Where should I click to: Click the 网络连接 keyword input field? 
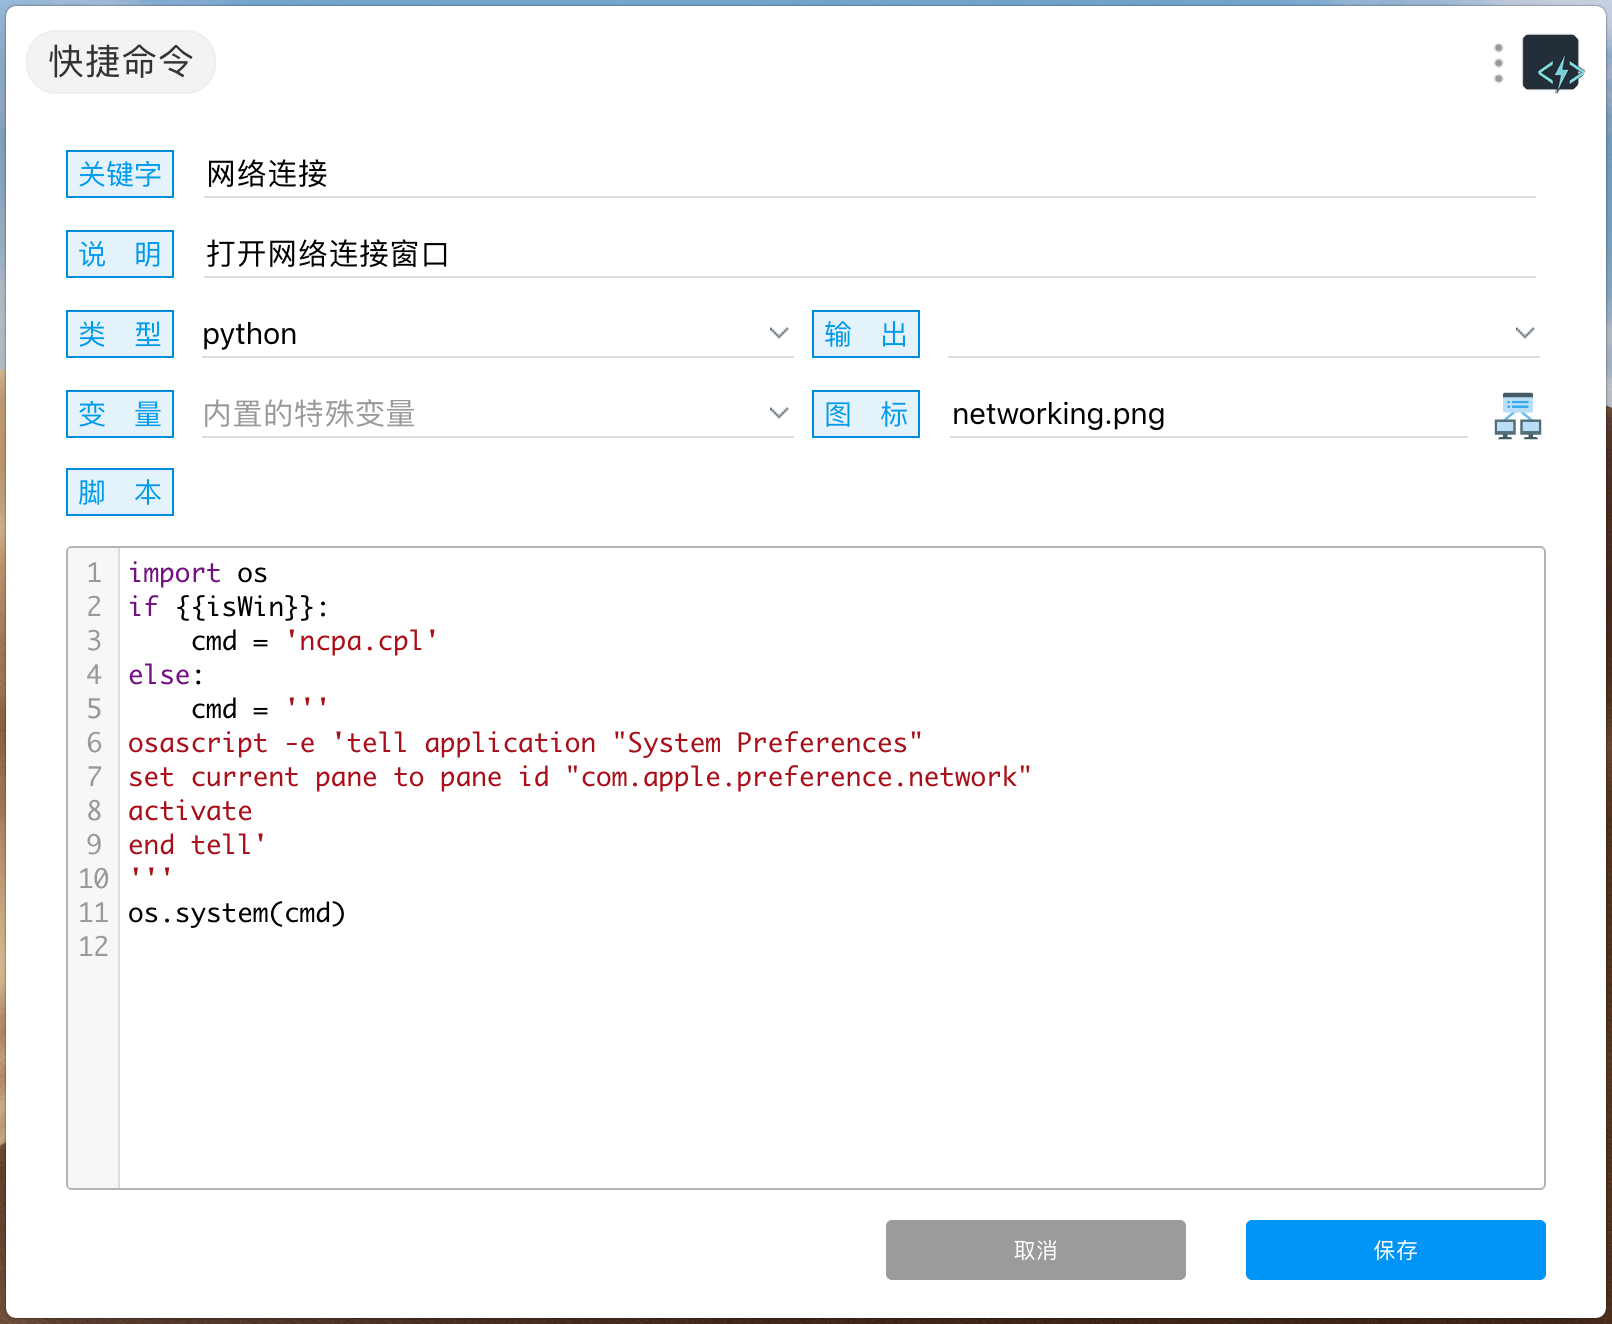tap(600, 174)
